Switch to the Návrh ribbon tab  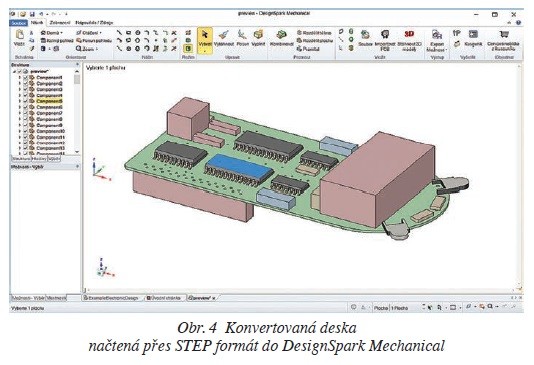pos(37,23)
